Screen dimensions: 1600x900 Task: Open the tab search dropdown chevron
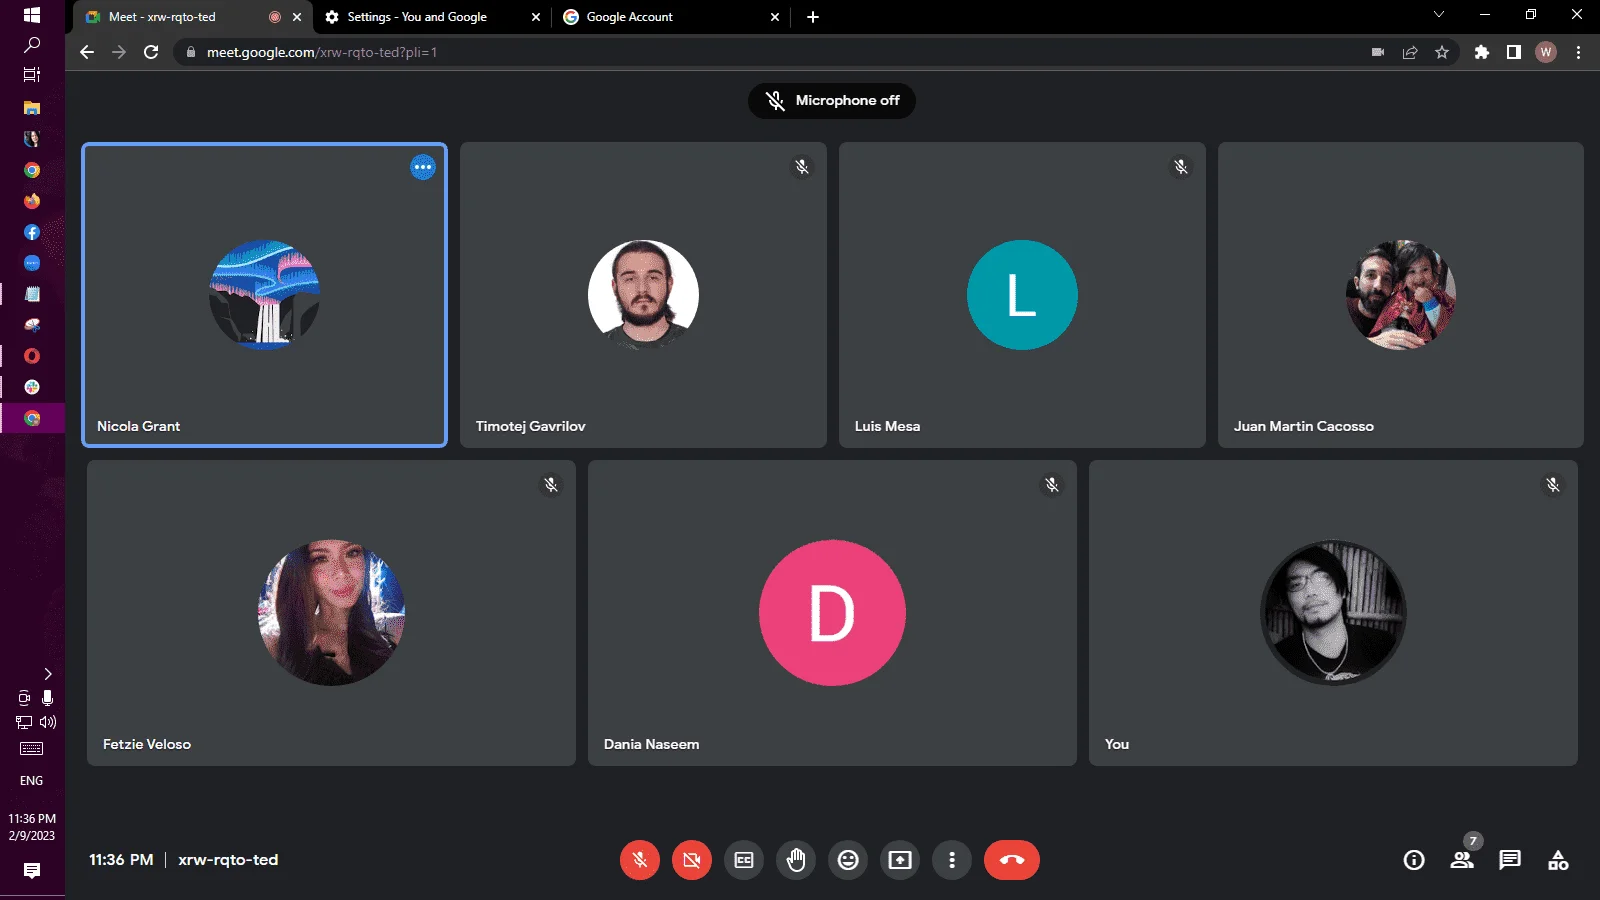(1439, 14)
